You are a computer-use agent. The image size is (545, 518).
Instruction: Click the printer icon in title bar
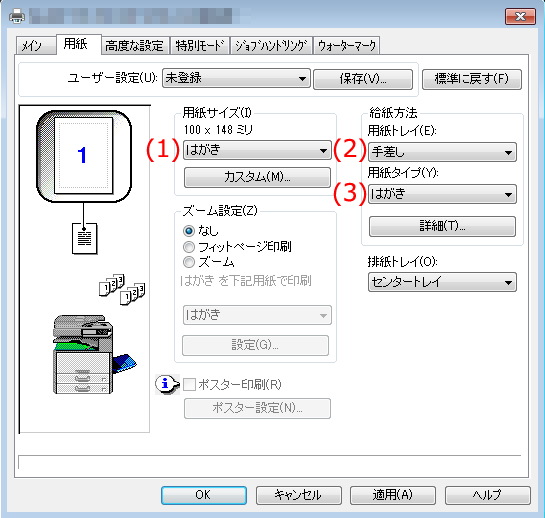click(x=17, y=16)
